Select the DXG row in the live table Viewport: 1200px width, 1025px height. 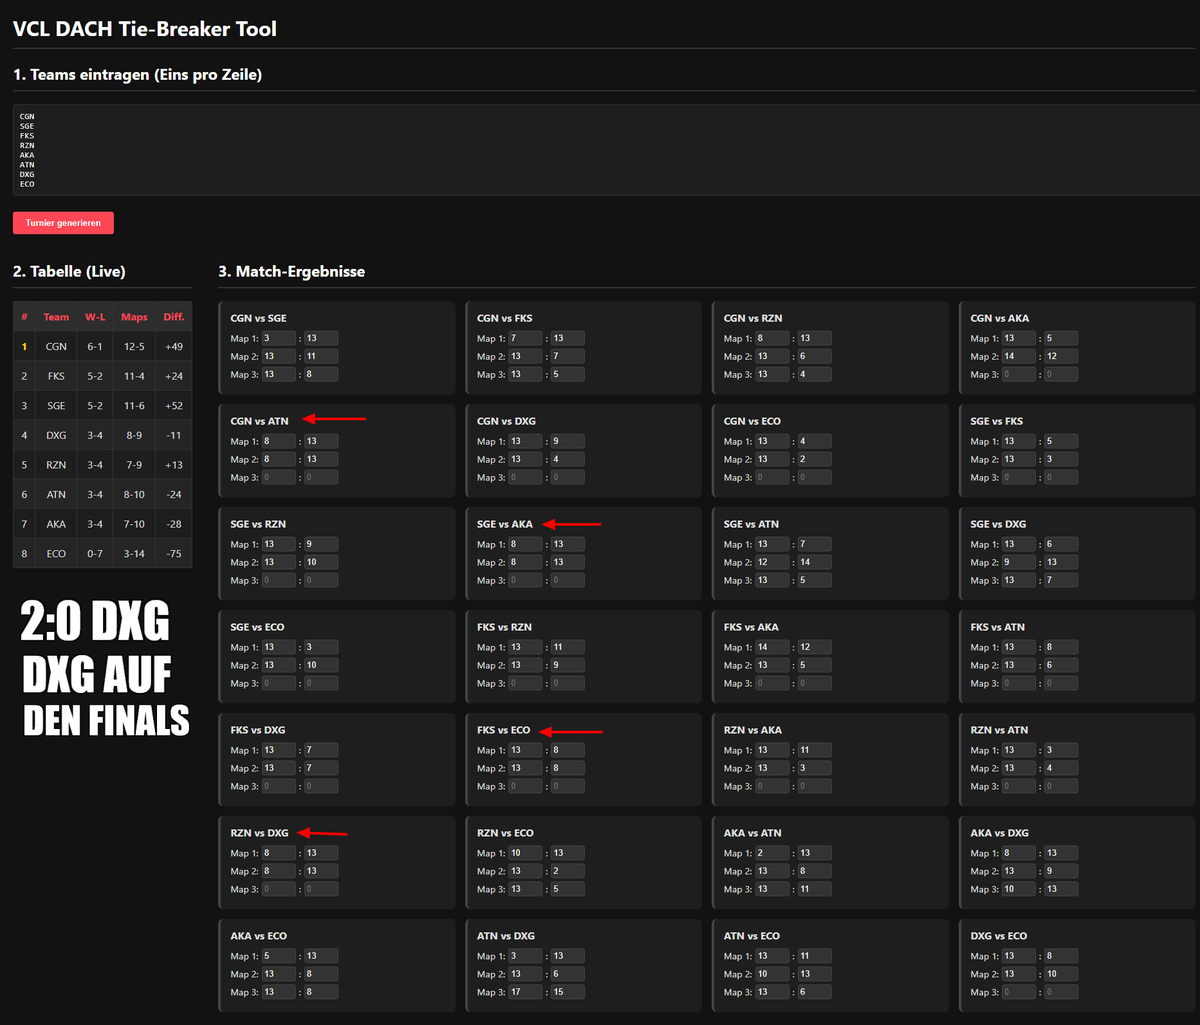coord(103,435)
